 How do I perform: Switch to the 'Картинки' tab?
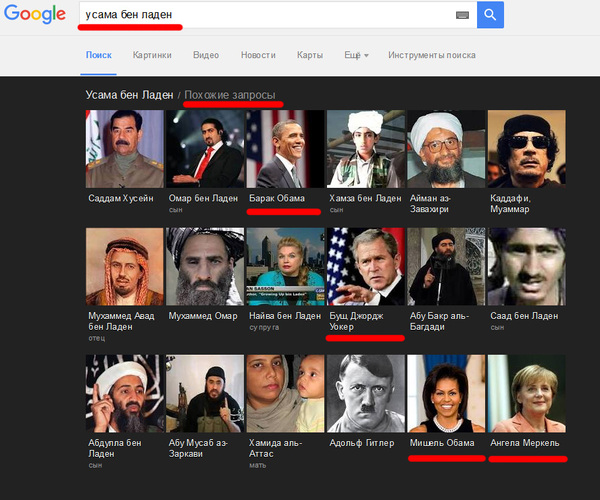tap(152, 55)
